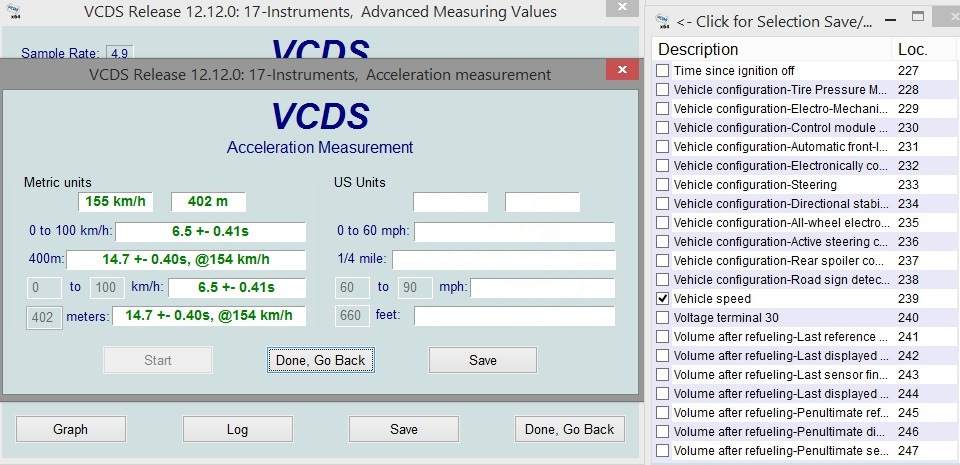Click the first empty US Units speed field
Screen dimensions: 960x465
pyautogui.click(x=451, y=201)
